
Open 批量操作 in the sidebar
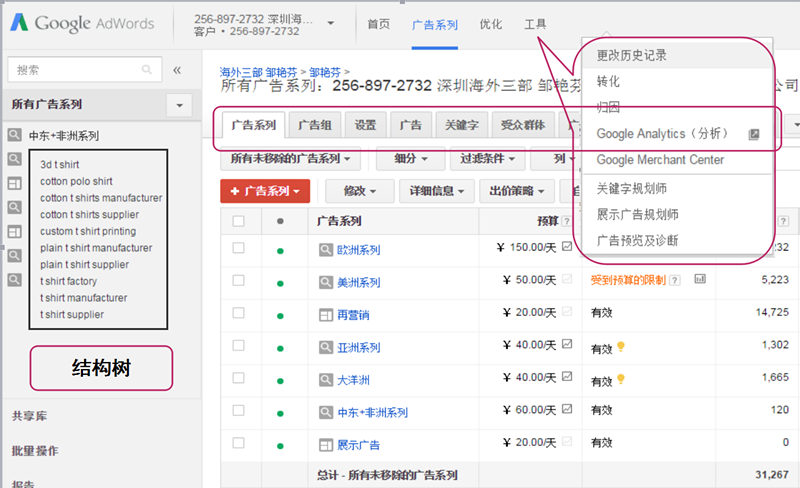point(35,451)
